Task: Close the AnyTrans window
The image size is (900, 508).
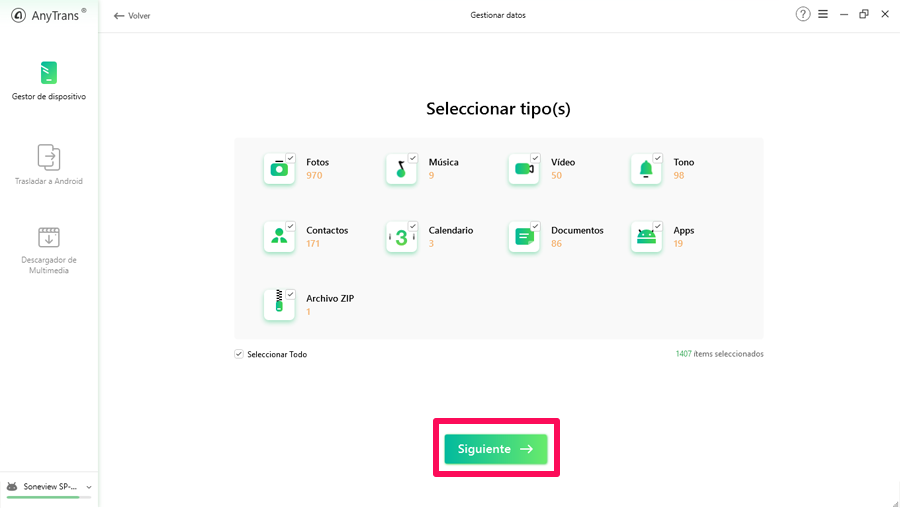Action: click(x=885, y=14)
